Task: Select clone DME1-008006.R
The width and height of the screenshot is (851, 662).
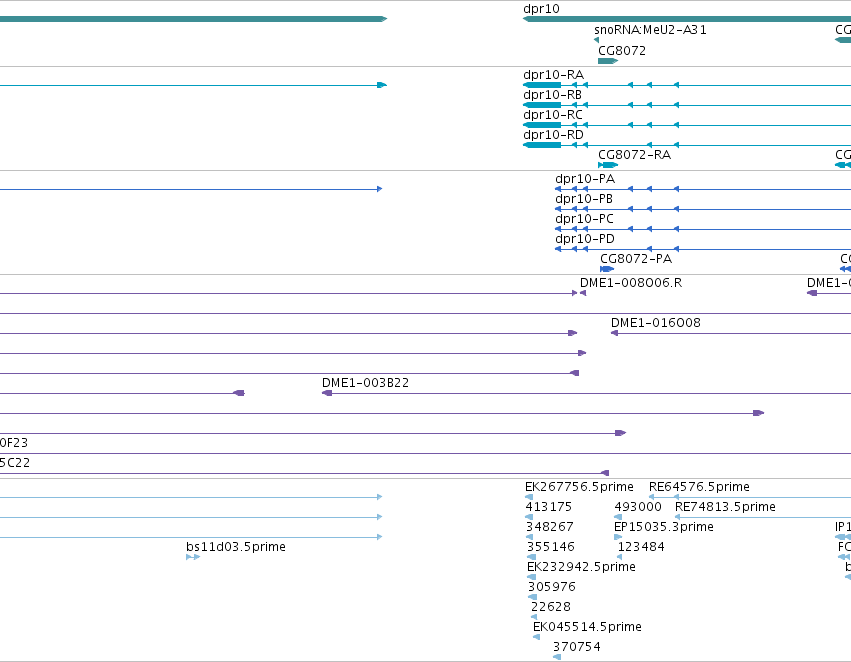Action: point(631,283)
